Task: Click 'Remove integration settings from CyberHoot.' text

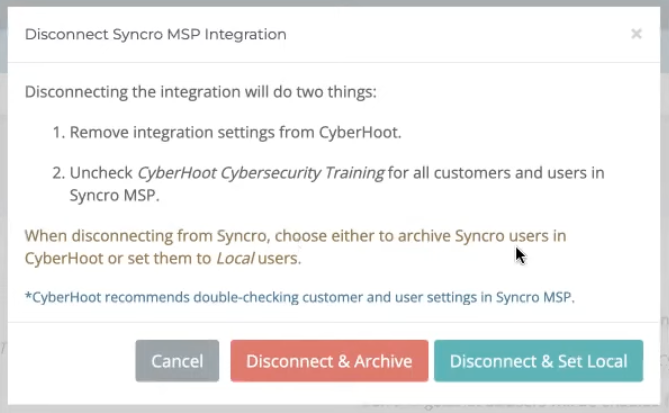Action: [236, 132]
